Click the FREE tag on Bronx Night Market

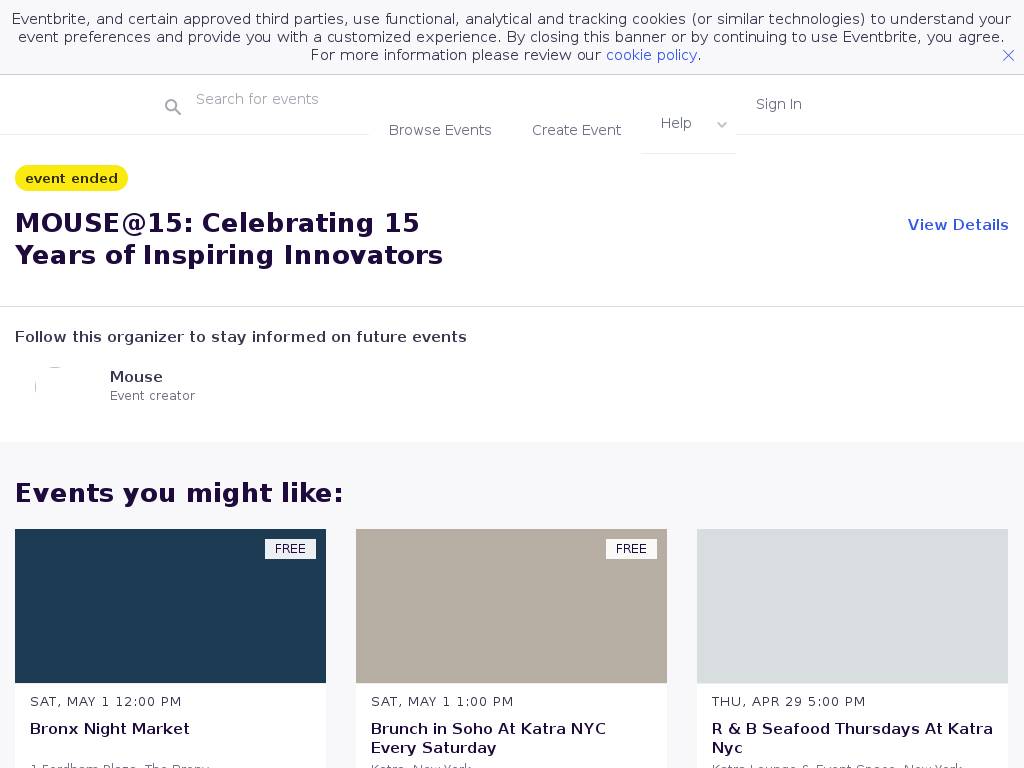[290, 549]
